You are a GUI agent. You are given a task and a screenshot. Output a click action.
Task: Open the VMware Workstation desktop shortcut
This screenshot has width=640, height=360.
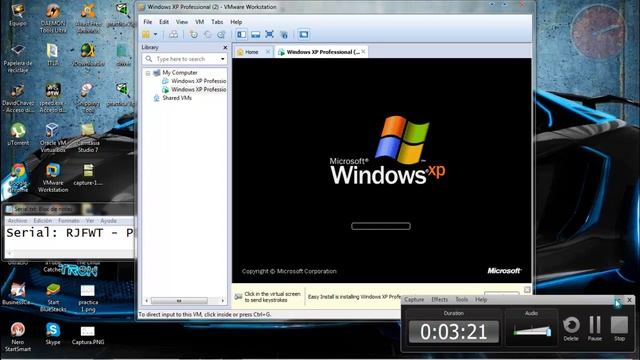click(x=53, y=178)
